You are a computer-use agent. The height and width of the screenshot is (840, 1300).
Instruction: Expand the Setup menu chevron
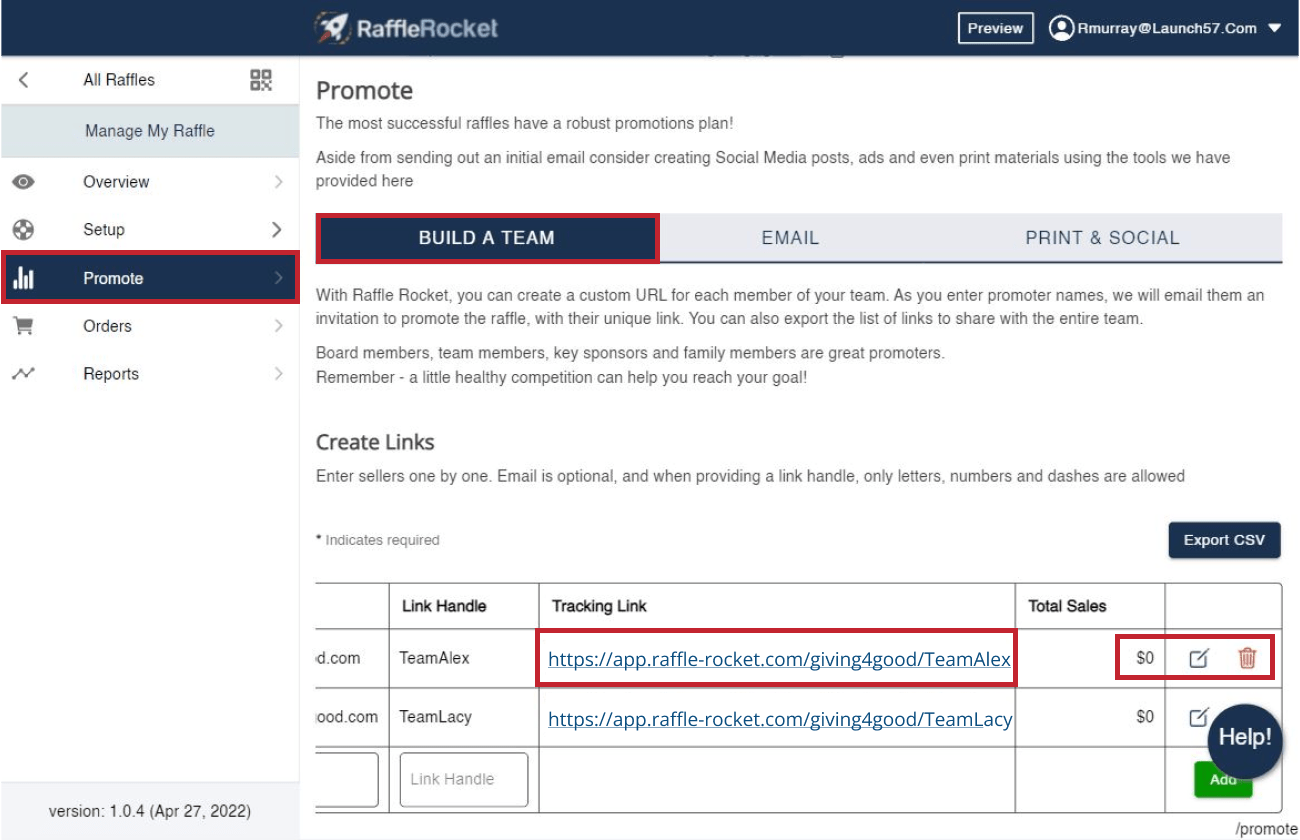pos(277,230)
